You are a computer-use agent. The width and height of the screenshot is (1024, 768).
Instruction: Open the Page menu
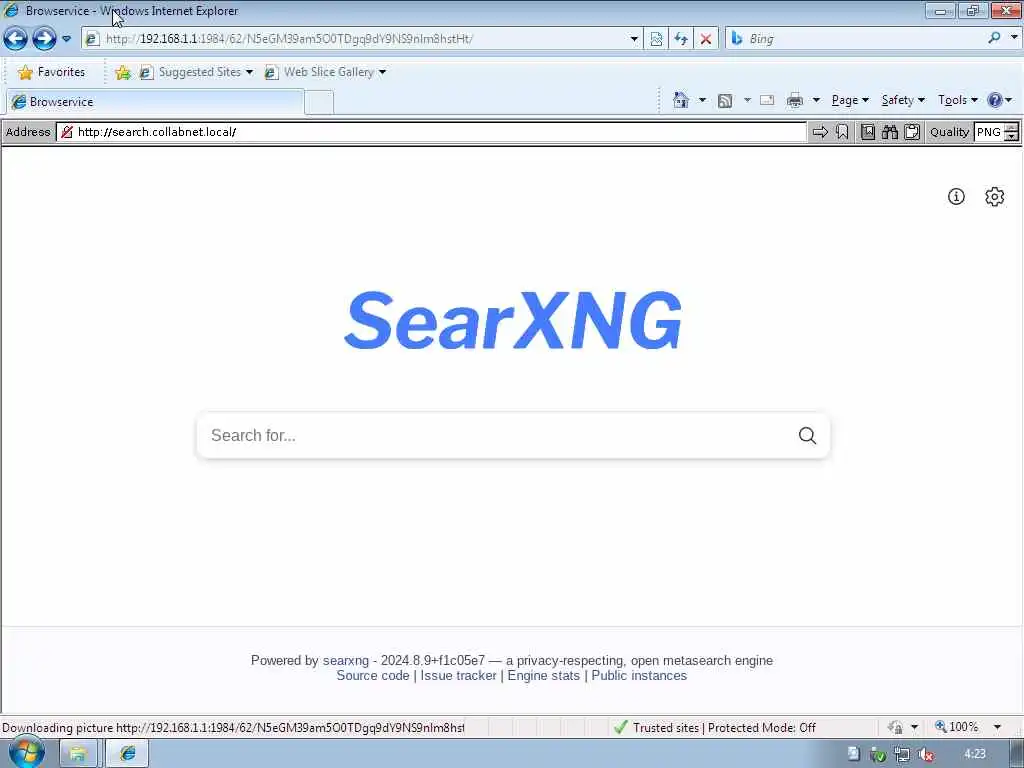(850, 100)
